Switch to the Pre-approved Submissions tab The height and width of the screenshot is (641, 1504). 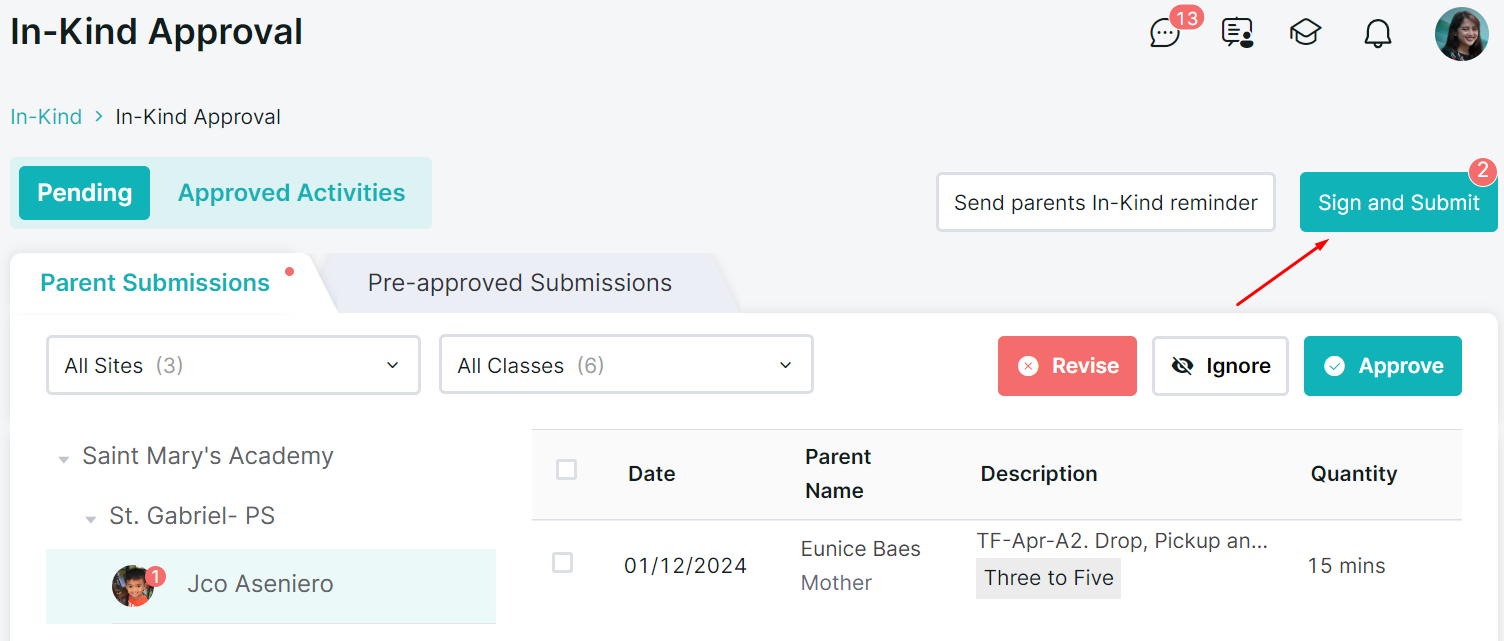[520, 283]
